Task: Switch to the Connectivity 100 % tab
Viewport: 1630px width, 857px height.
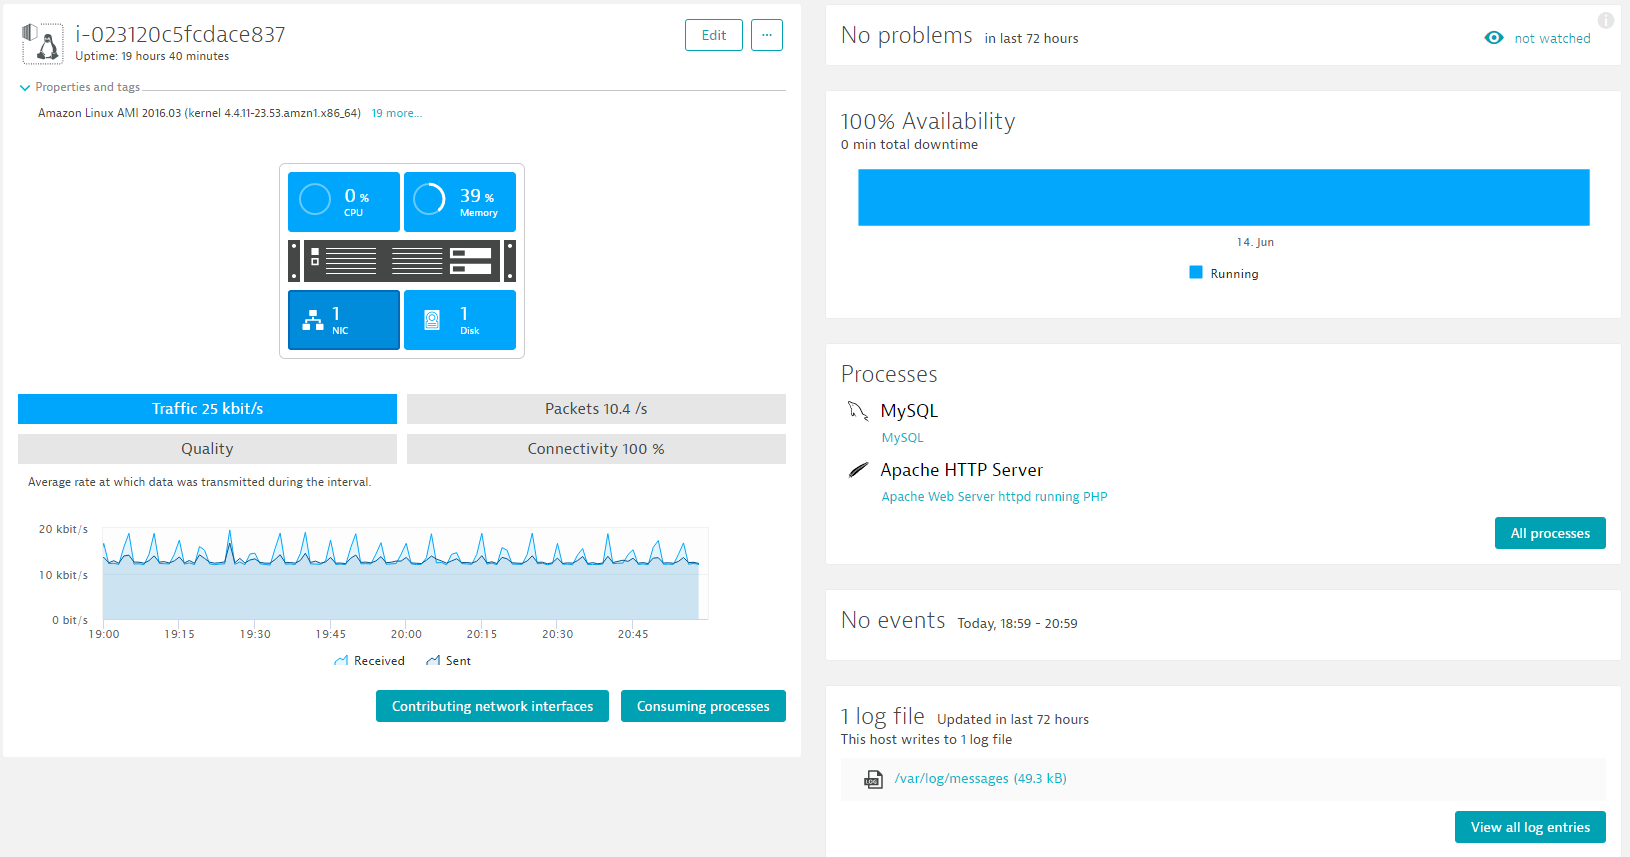Action: [x=596, y=449]
